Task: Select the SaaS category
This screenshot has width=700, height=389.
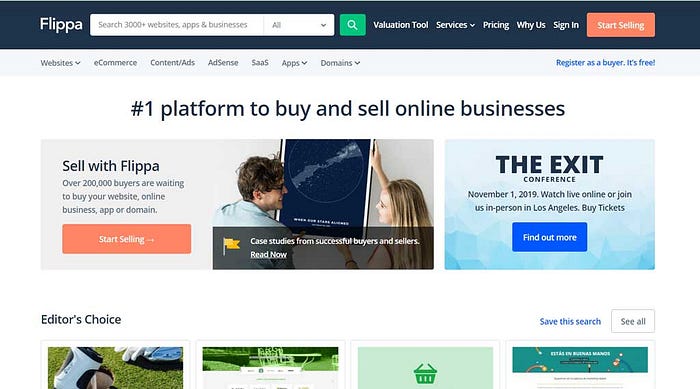Action: [x=260, y=63]
